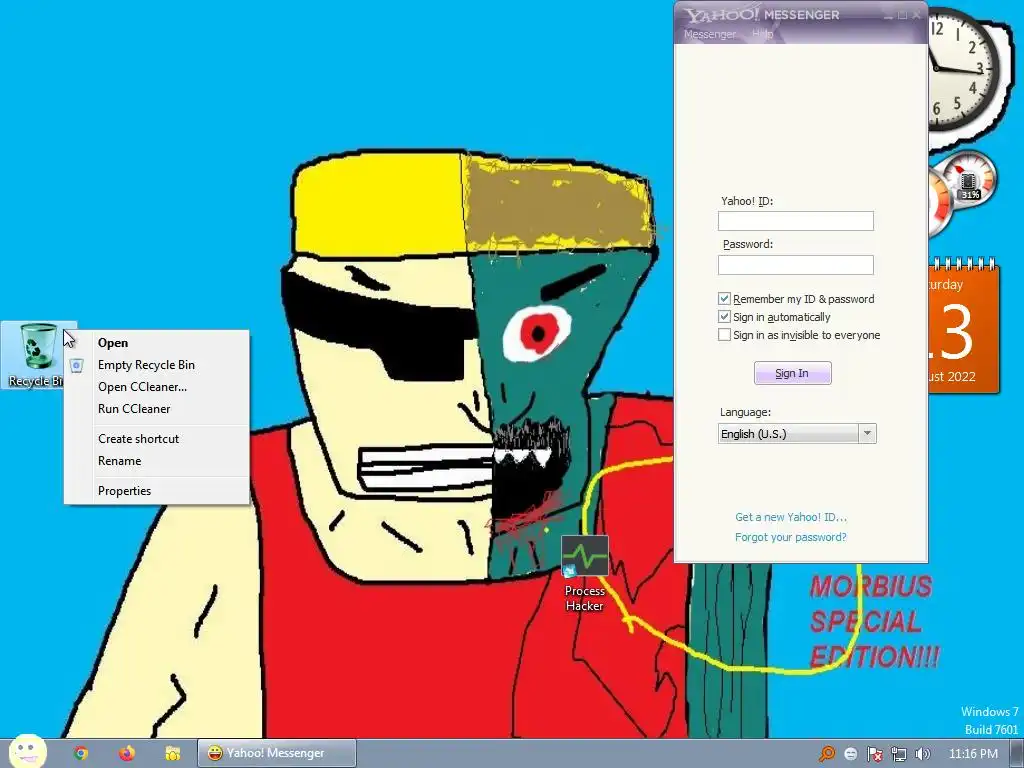Choose Create shortcut
Image resolution: width=1024 pixels, height=768 pixels.
click(x=157, y=439)
